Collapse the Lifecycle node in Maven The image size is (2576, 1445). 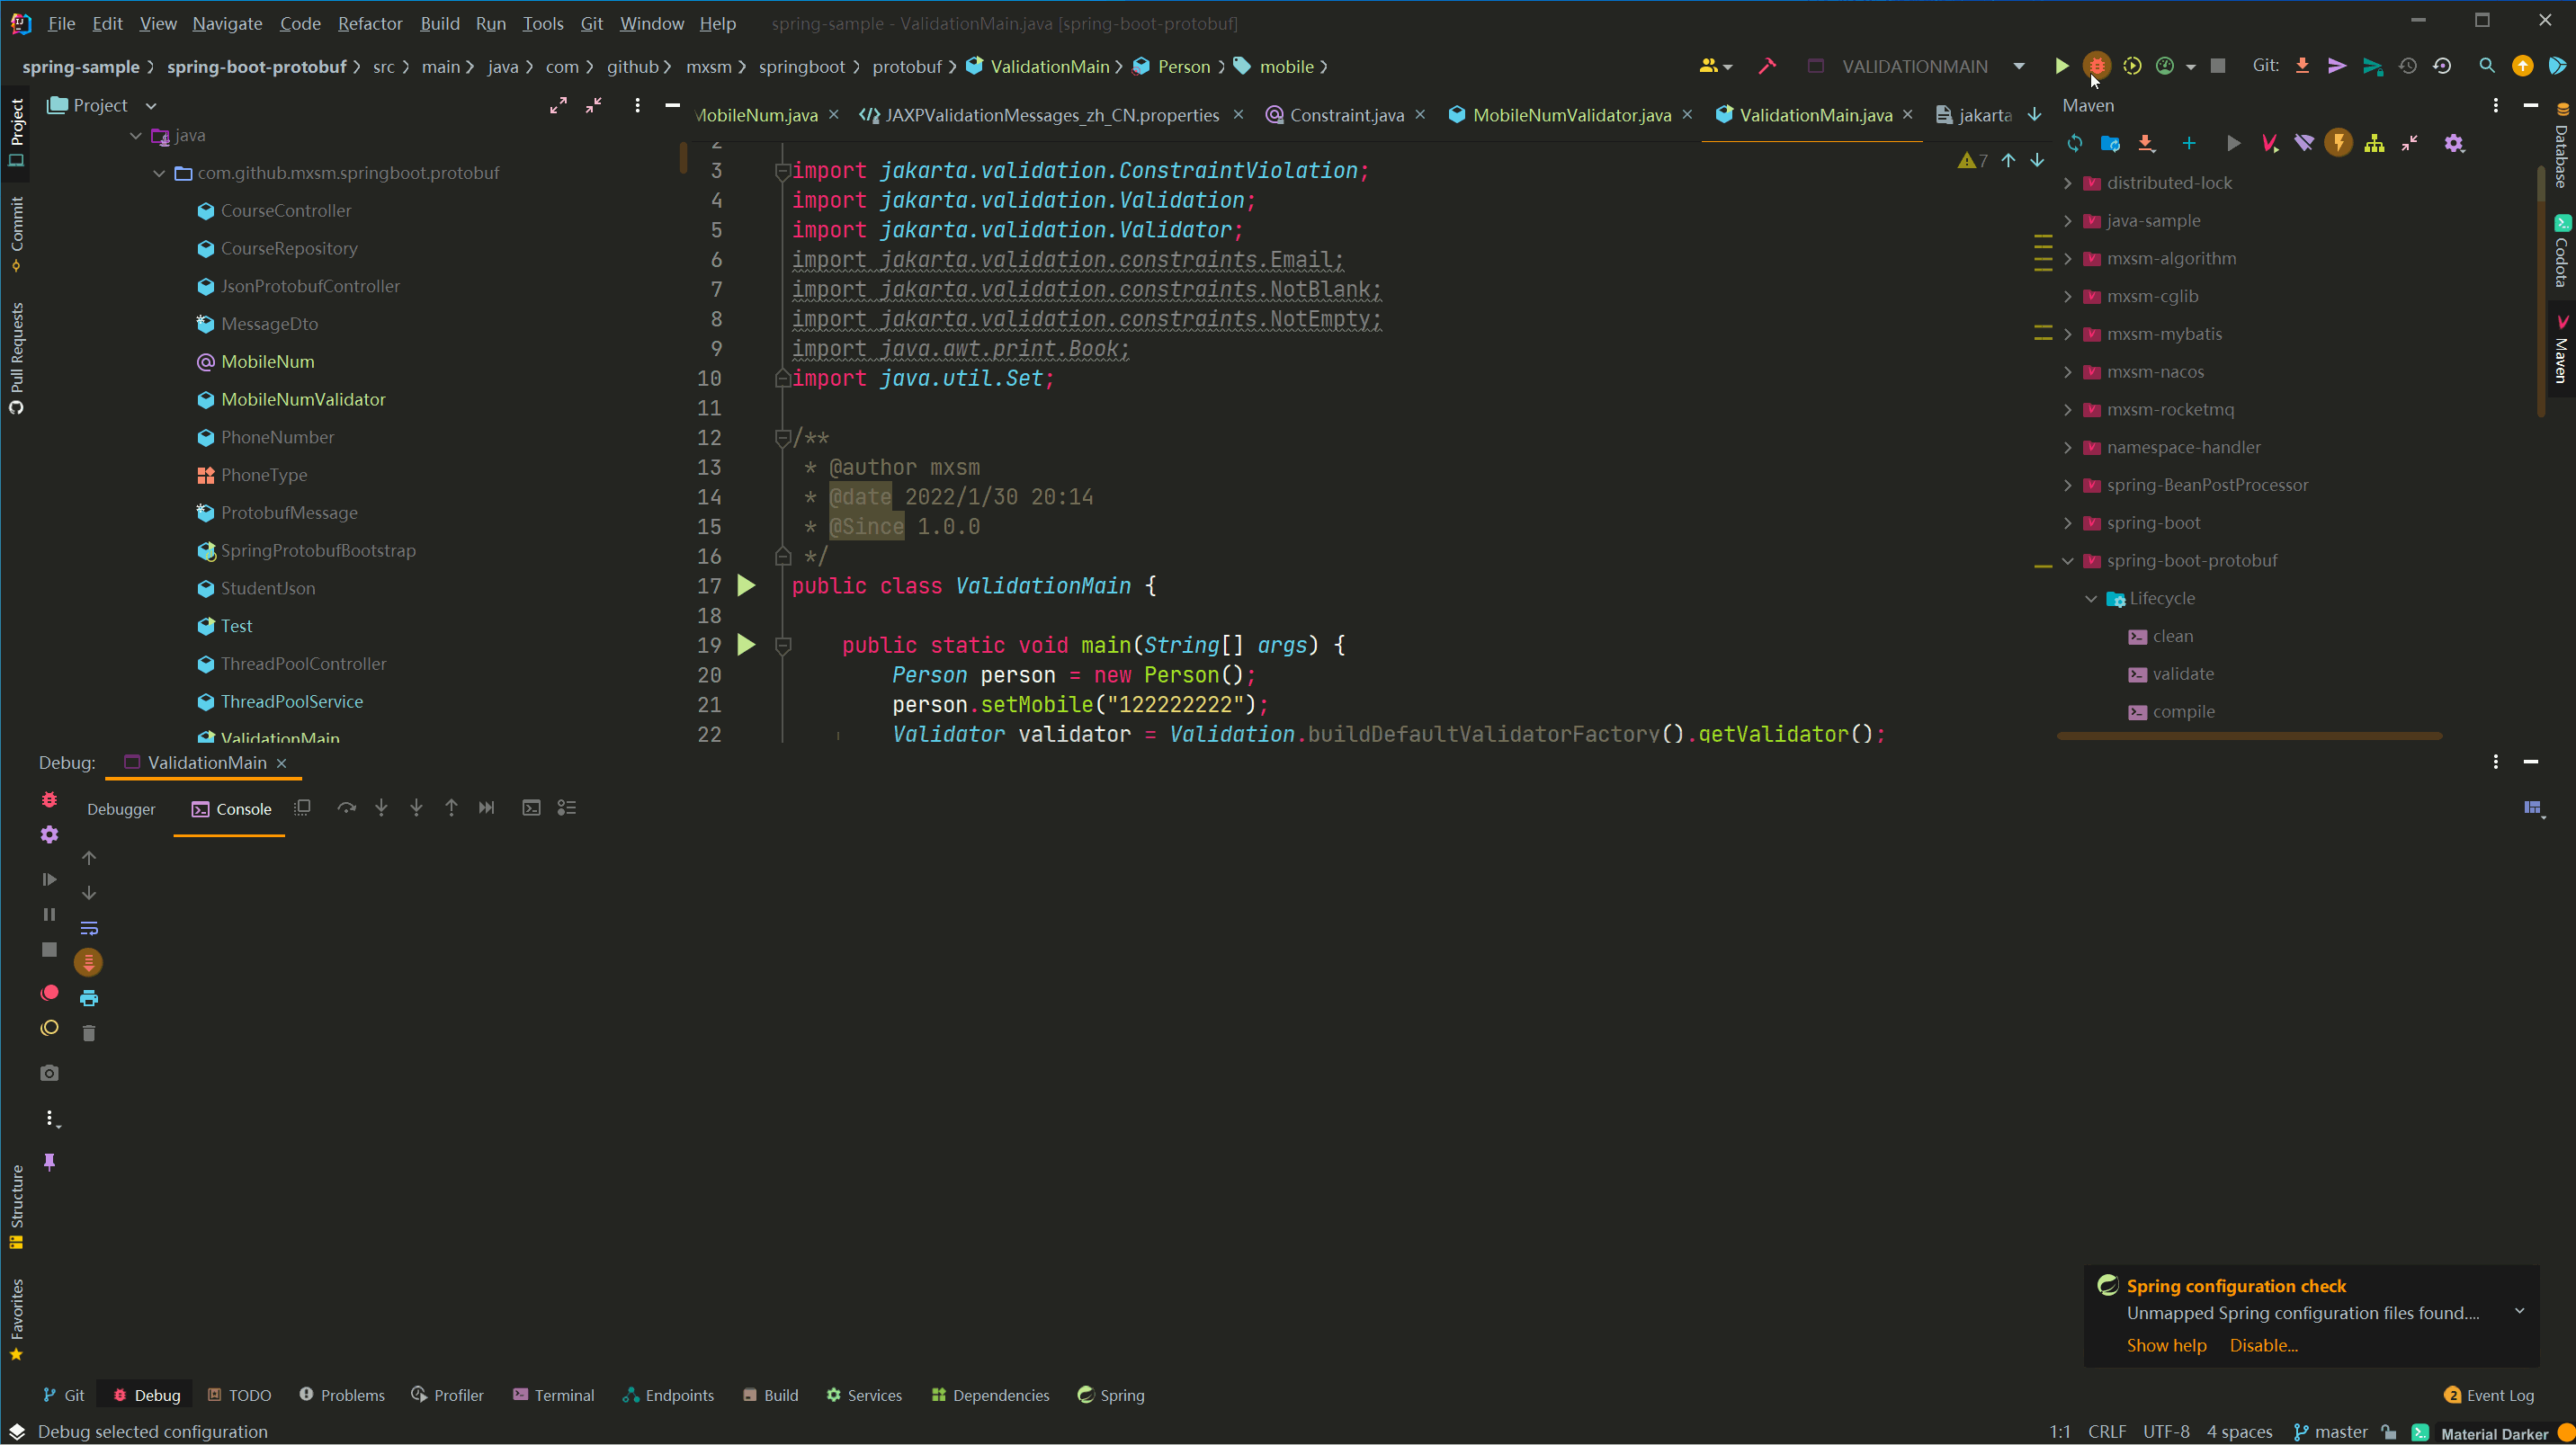pos(2091,598)
